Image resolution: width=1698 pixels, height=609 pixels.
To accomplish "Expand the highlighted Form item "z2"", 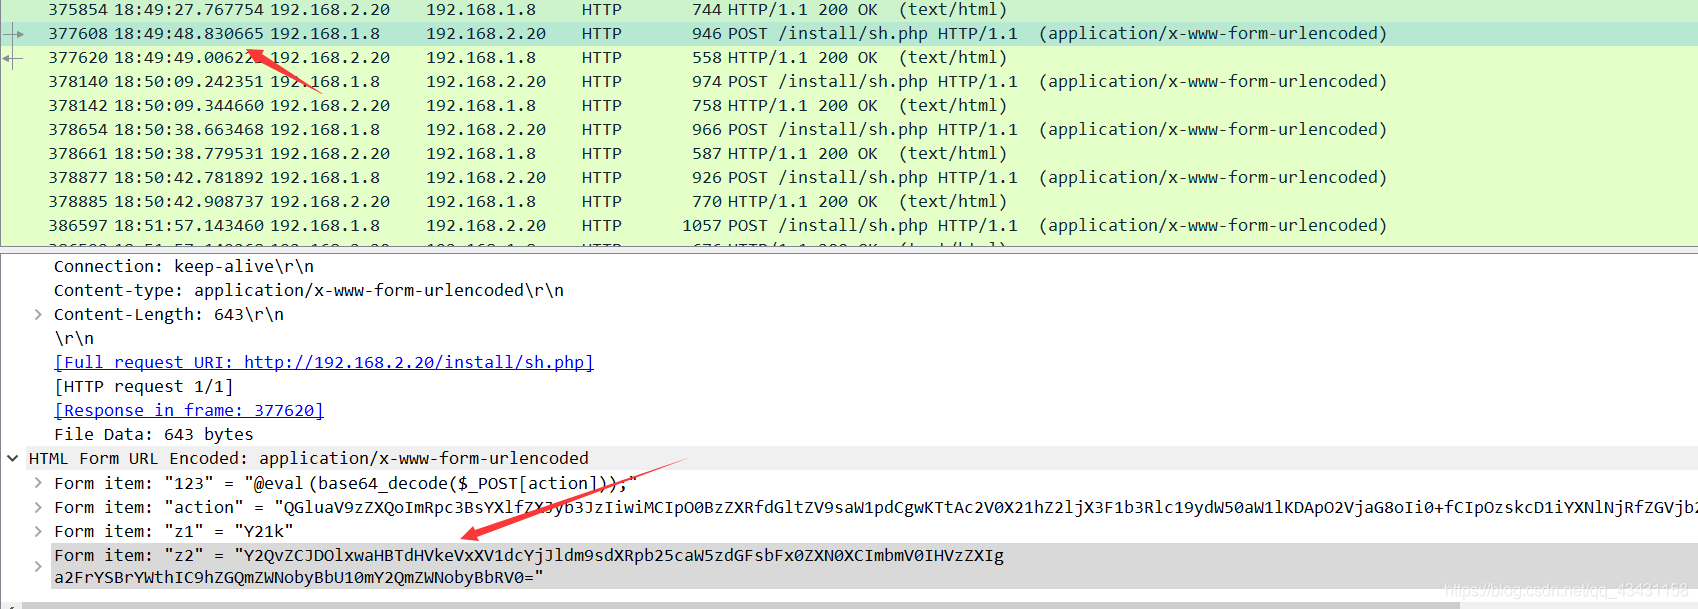I will pos(38,566).
